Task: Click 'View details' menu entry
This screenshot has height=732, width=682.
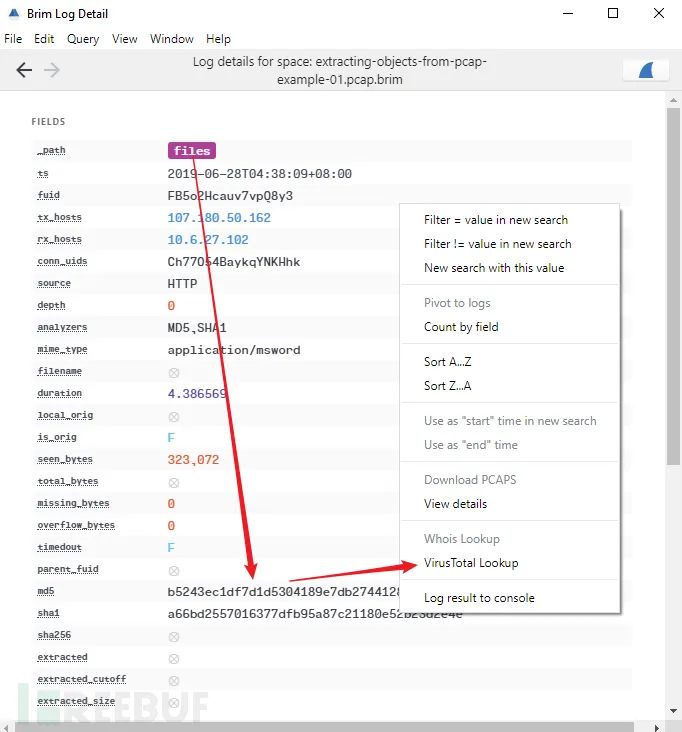Action: click(x=455, y=504)
